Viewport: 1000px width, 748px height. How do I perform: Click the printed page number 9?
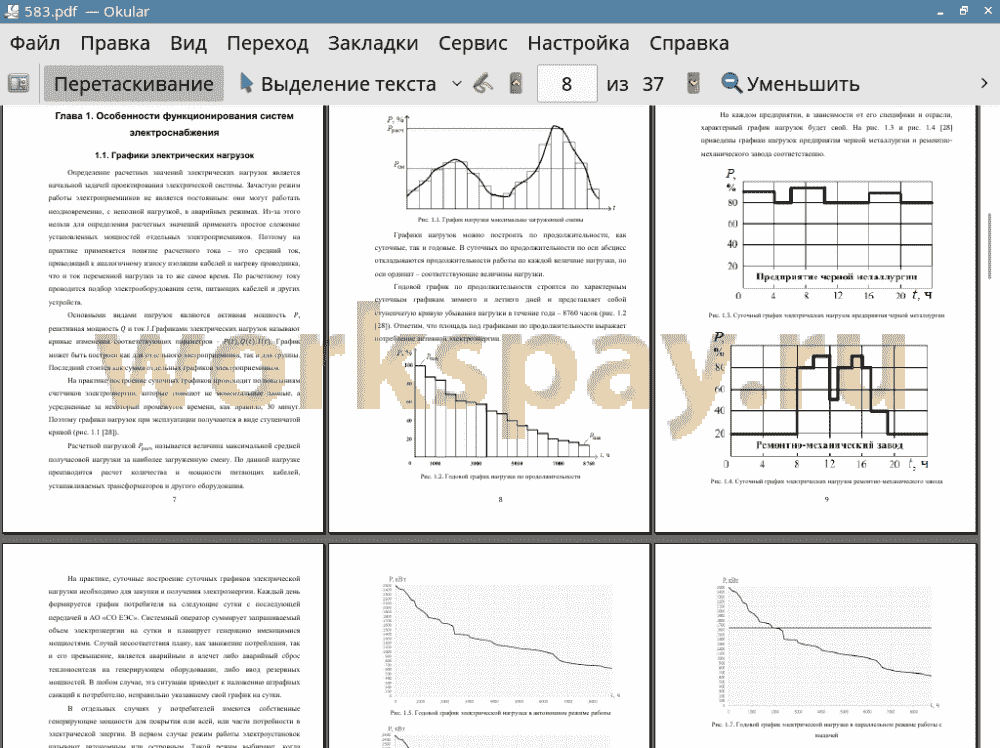click(x=827, y=499)
